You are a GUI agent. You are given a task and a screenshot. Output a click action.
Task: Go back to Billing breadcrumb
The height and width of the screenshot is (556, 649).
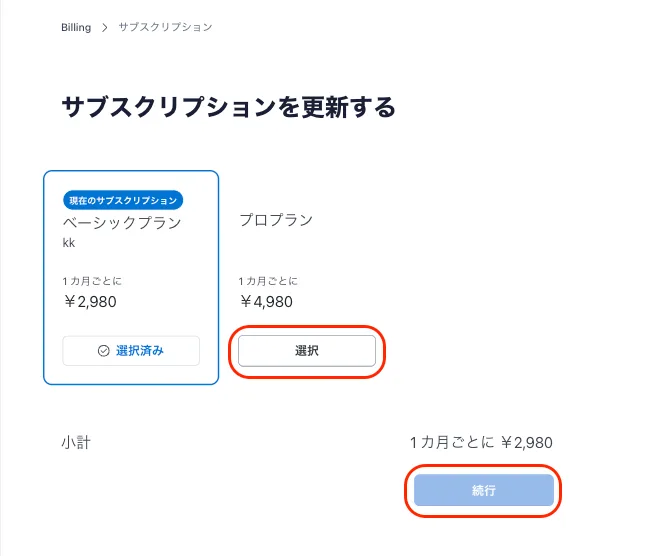tap(76, 27)
